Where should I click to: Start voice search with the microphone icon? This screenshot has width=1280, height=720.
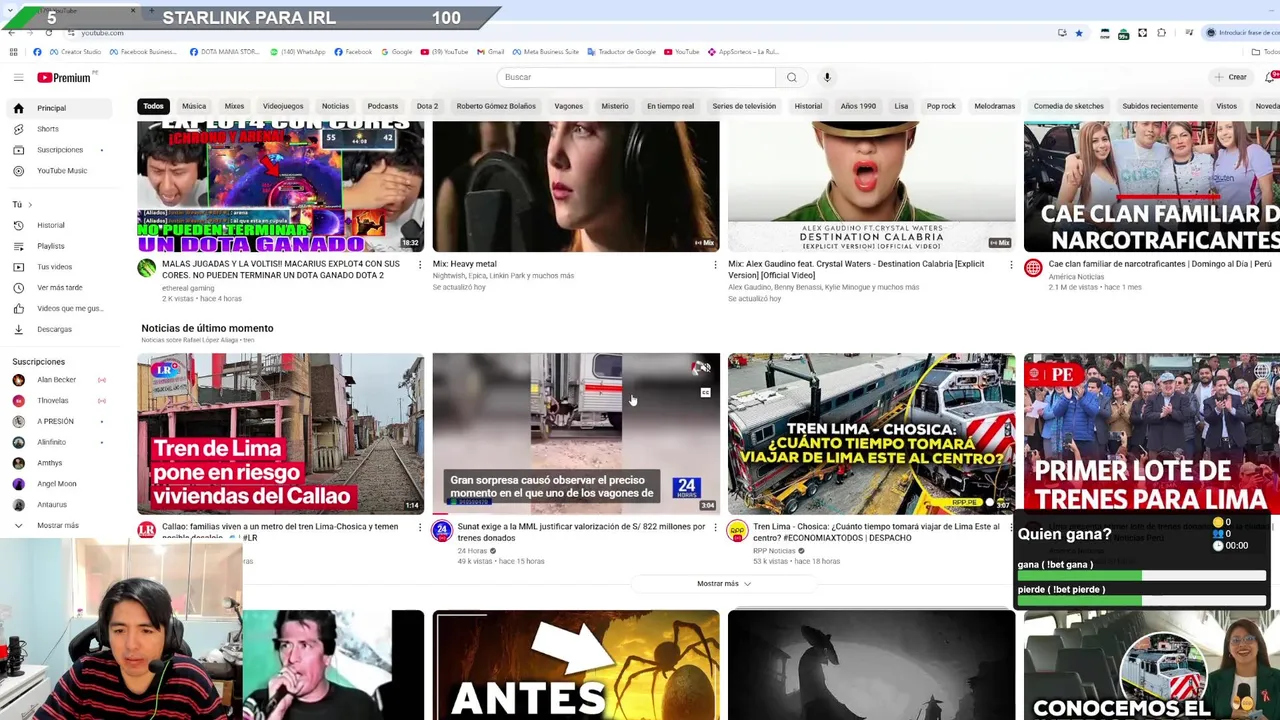pyautogui.click(x=827, y=77)
